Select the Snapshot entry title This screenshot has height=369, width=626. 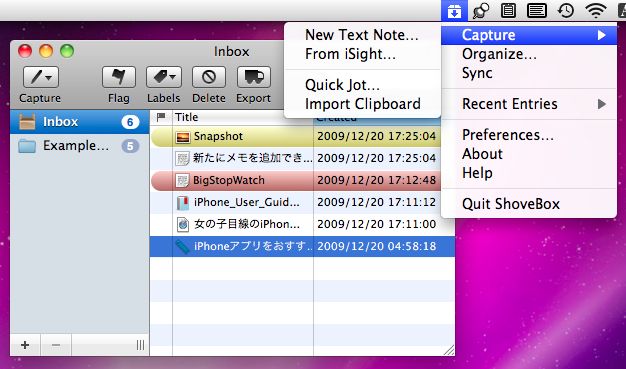point(218,137)
